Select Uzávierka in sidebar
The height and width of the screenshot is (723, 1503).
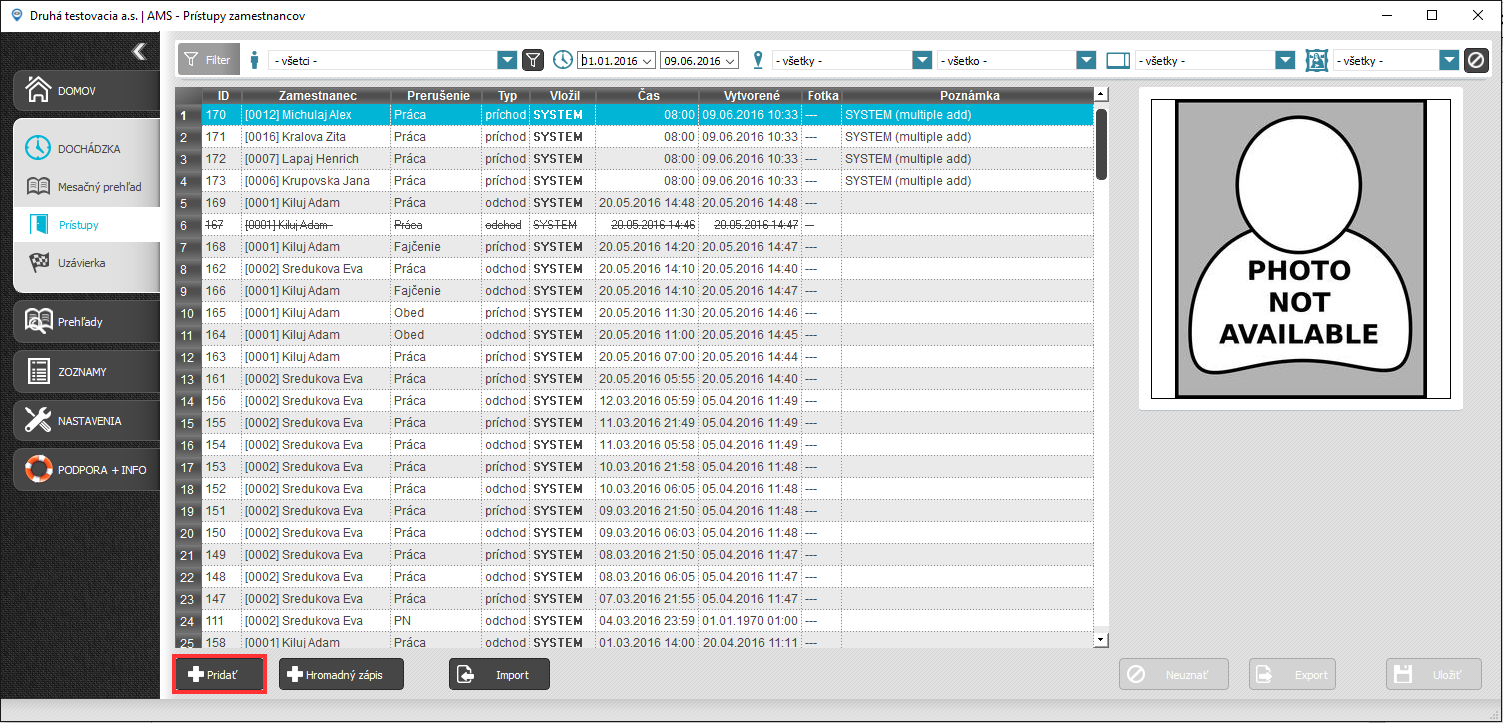click(x=84, y=263)
